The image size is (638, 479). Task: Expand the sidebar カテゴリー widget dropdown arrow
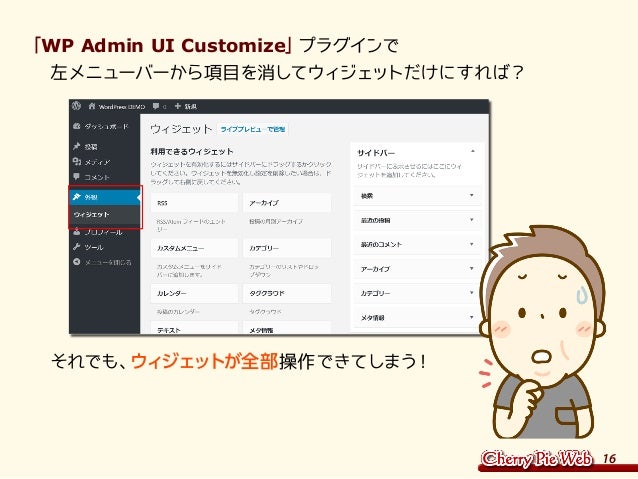coord(472,293)
